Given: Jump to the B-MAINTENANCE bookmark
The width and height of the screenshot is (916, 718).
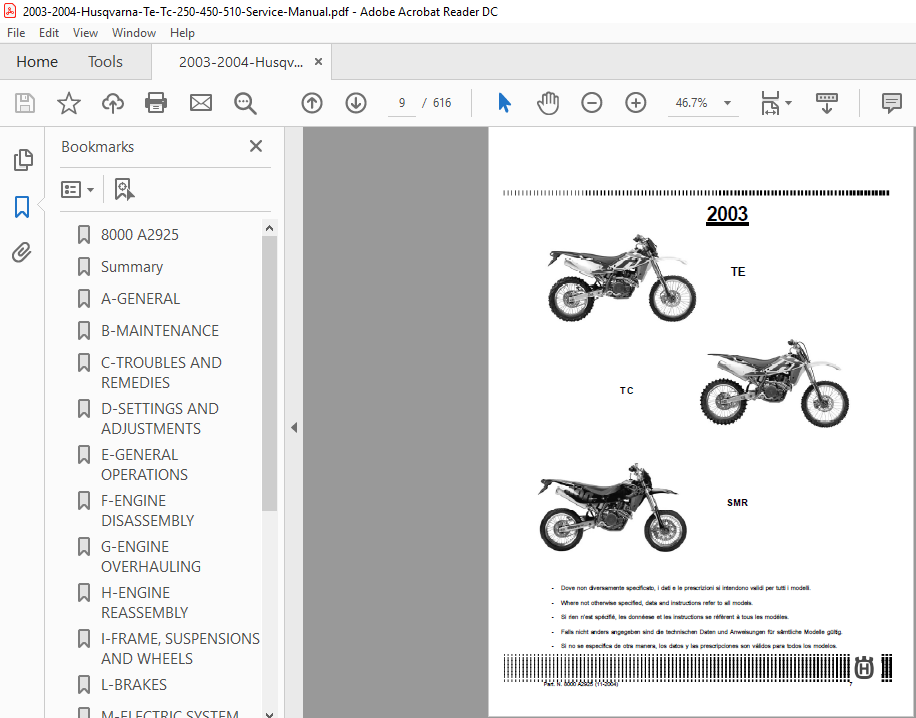Looking at the screenshot, I should tap(159, 331).
